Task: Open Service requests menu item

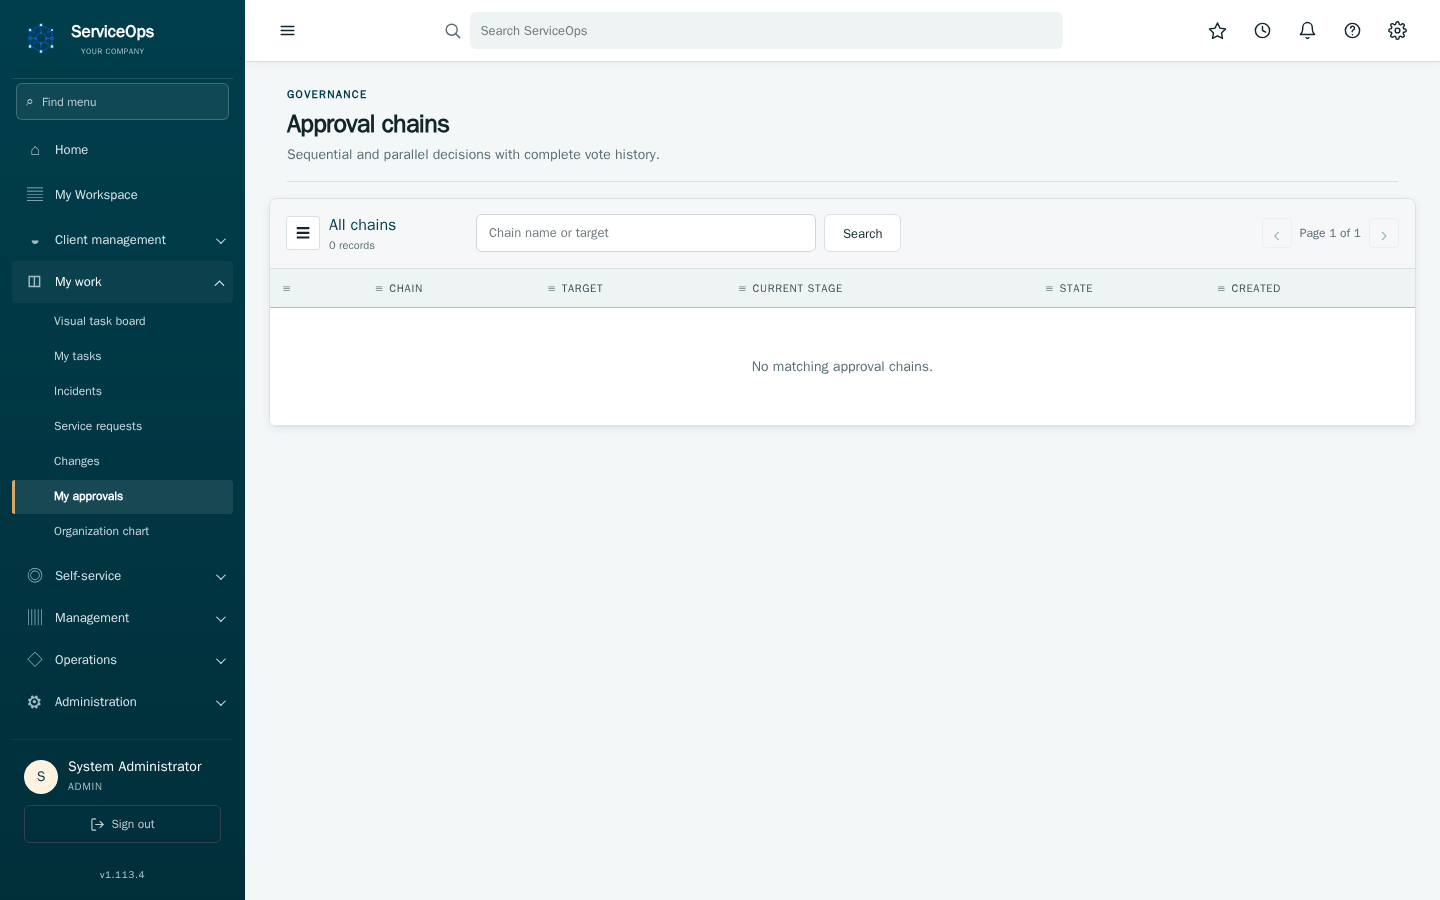Action: 122,426
